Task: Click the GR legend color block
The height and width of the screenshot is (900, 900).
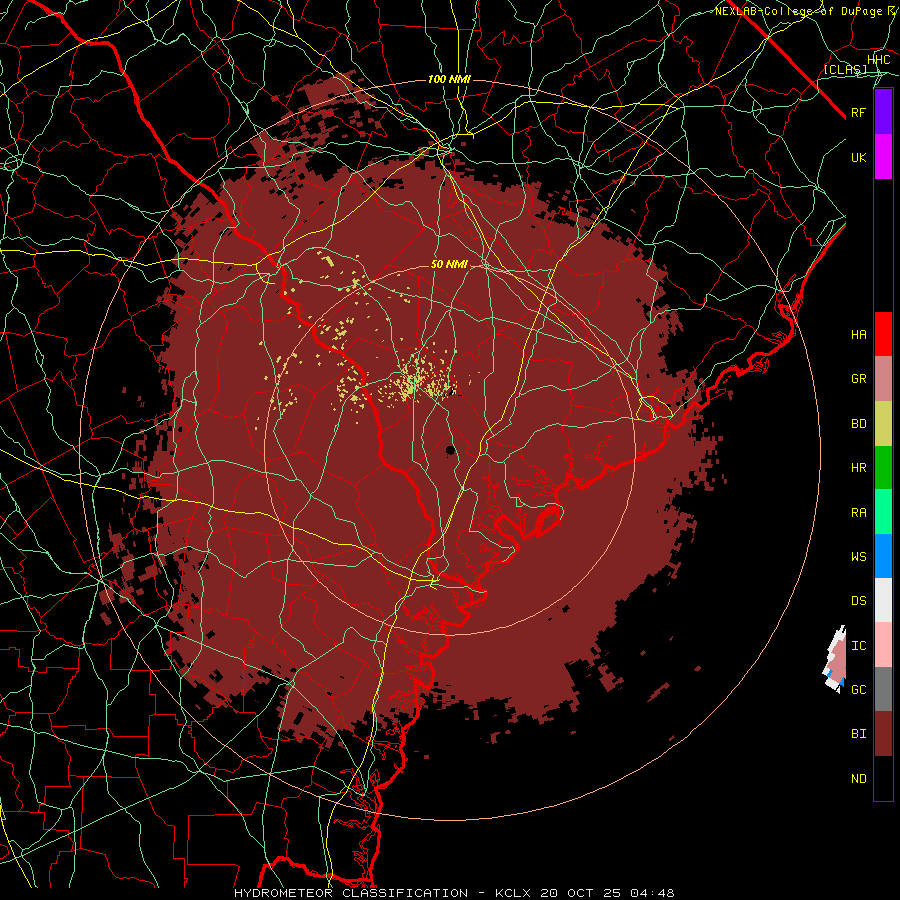Action: click(883, 379)
